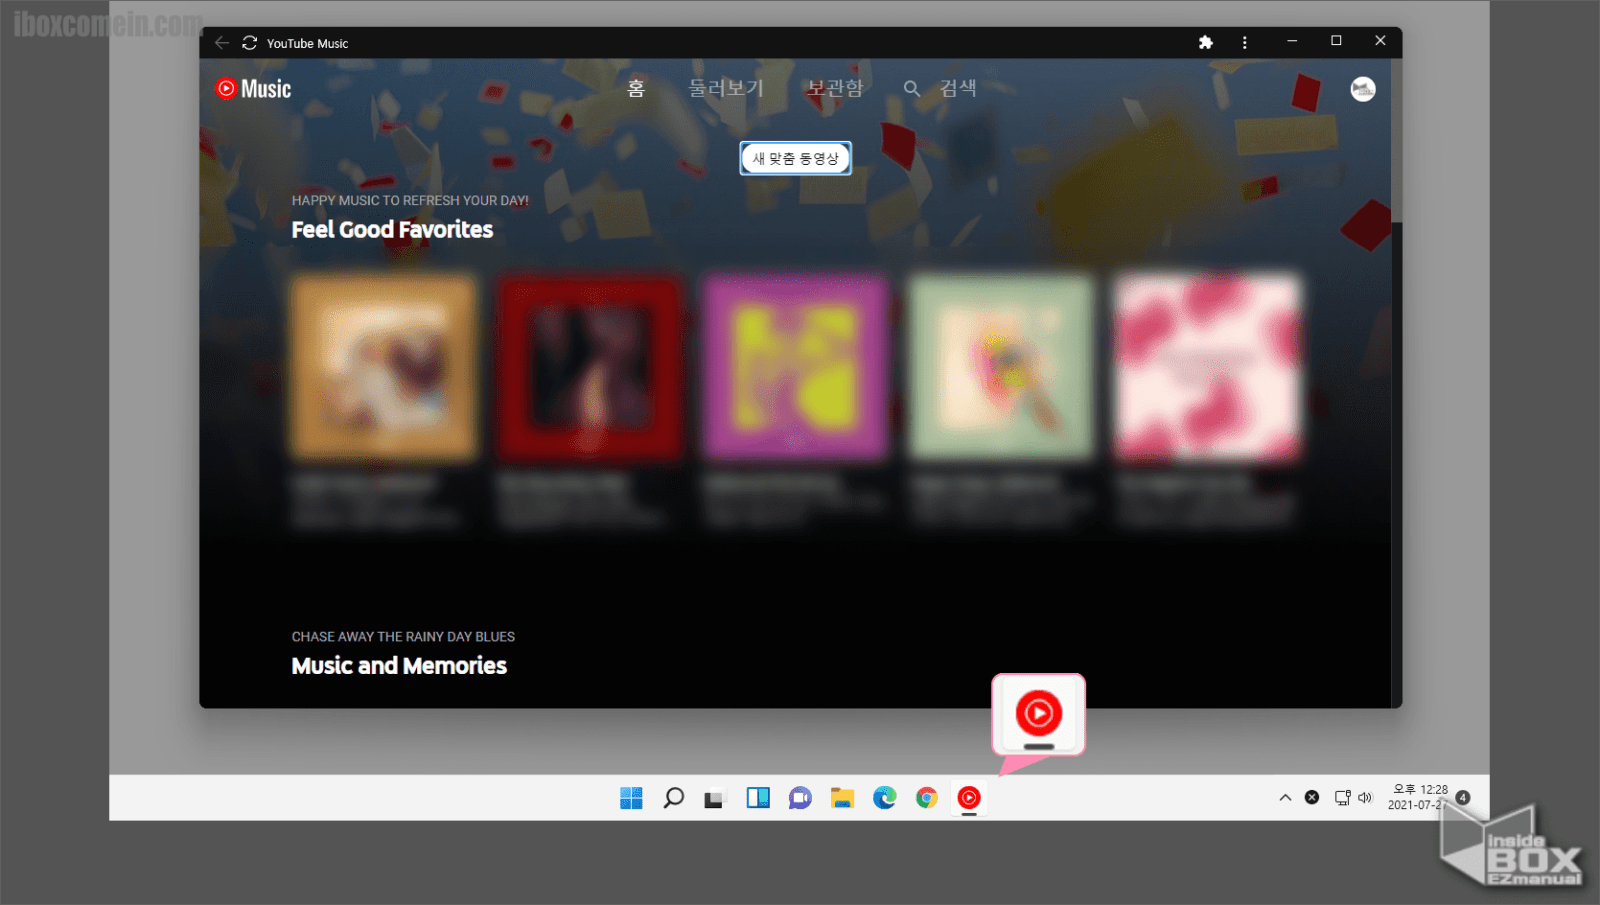The image size is (1600, 905).
Task: Open the three-dot app menu
Action: [1244, 42]
